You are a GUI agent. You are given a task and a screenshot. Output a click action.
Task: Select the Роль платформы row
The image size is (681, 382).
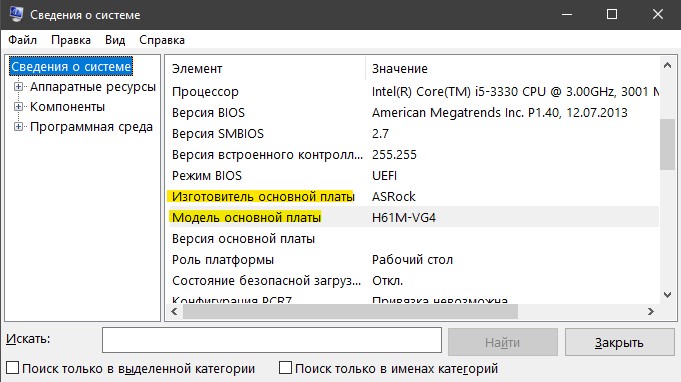click(x=413, y=260)
